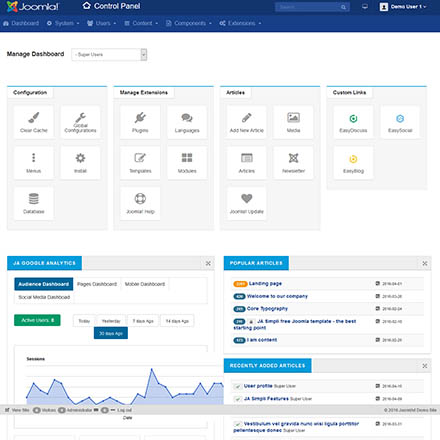Image resolution: width=440 pixels, height=440 pixels.
Task: Switch to Pages Dashboard tab
Action: coord(97,284)
